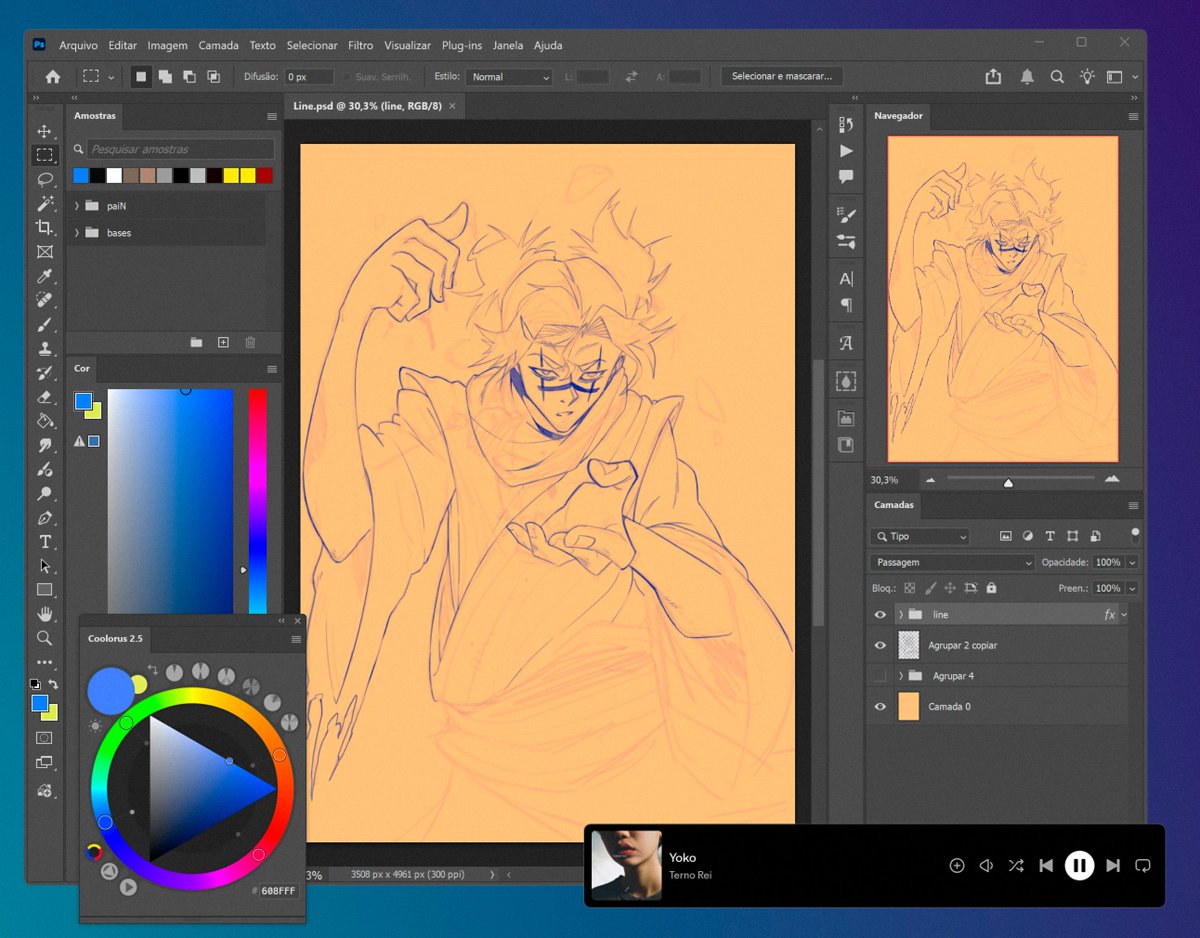Select the Frame tool
1200x938 pixels.
pyautogui.click(x=45, y=252)
